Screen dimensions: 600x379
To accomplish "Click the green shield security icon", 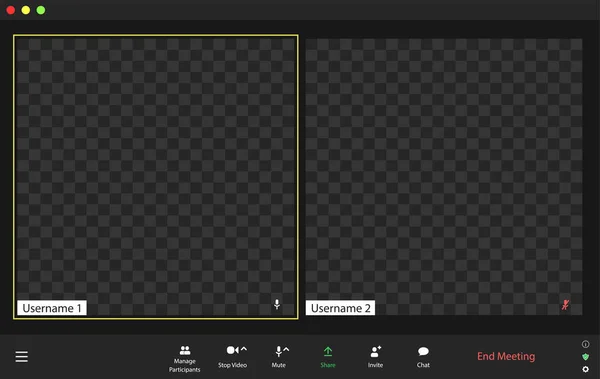I will 585,357.
